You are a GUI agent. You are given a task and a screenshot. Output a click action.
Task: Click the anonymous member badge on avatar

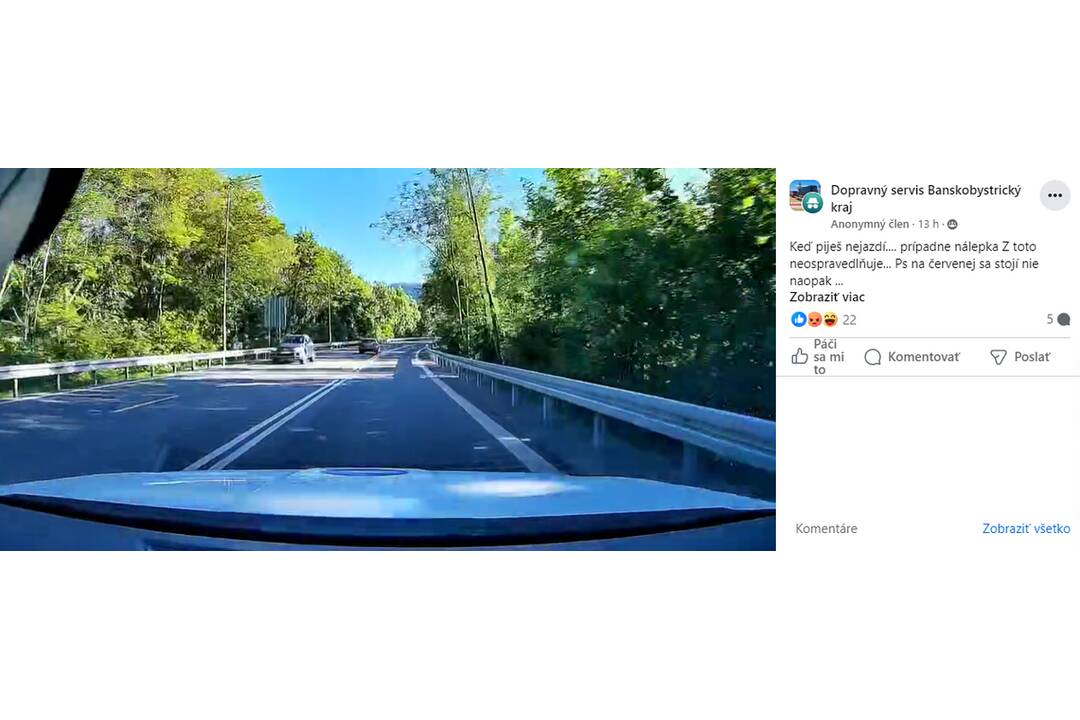point(813,203)
